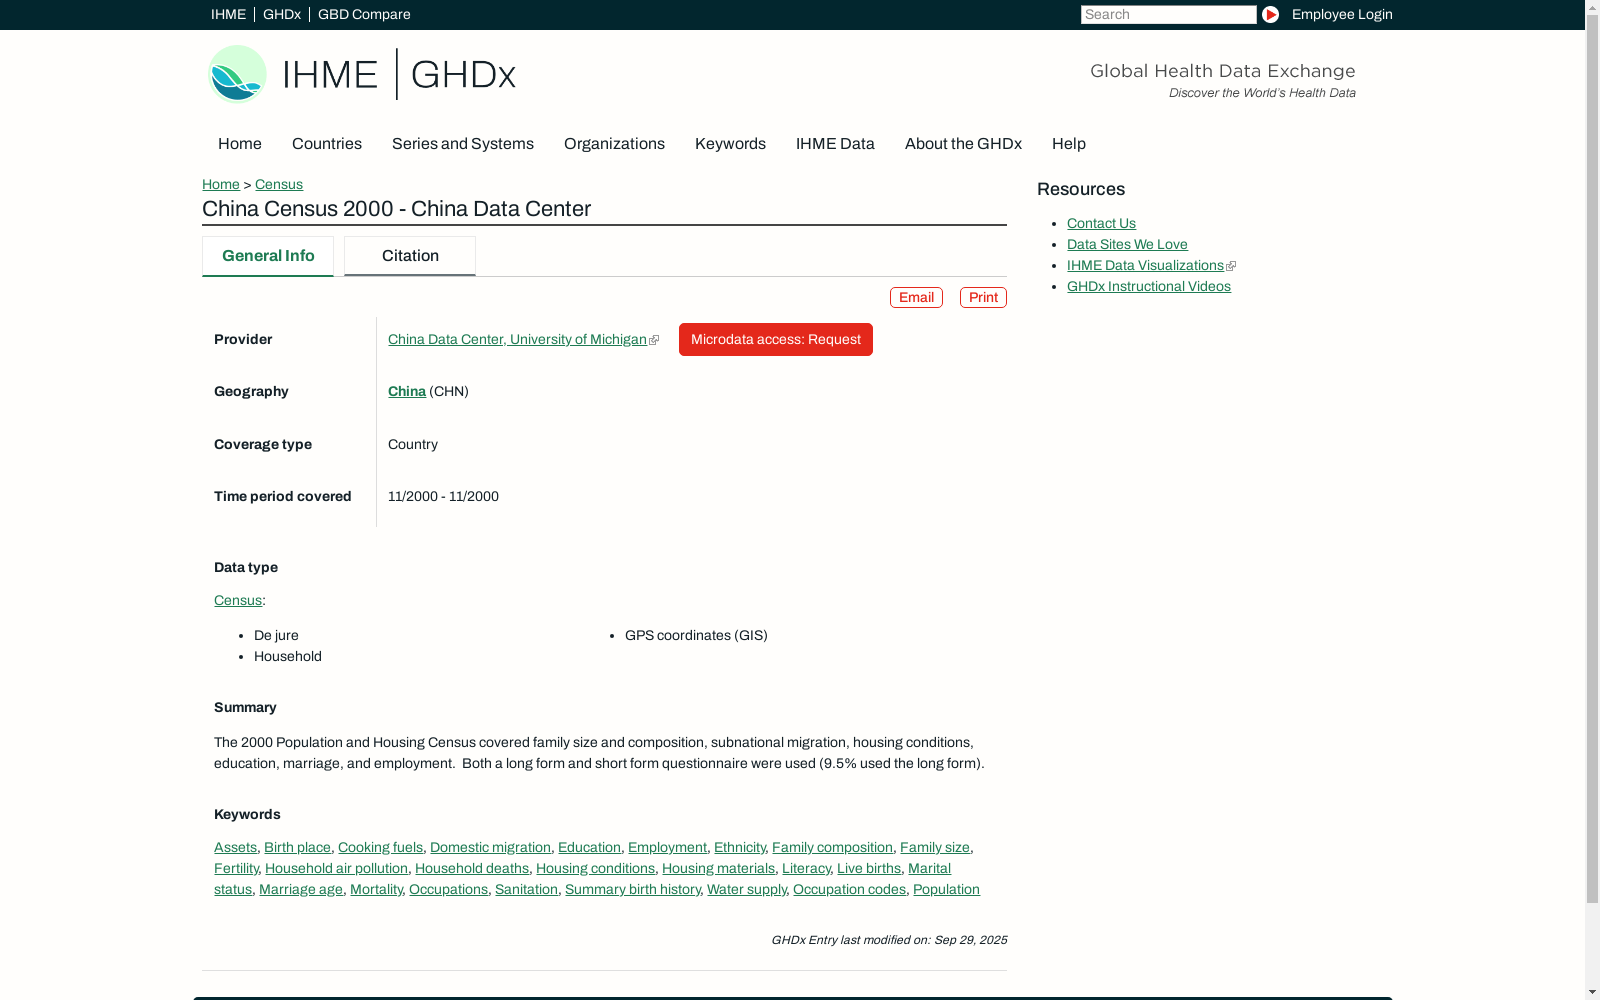Open the Keywords menu item
Image resolution: width=1600 pixels, height=1000 pixels.
tap(730, 144)
